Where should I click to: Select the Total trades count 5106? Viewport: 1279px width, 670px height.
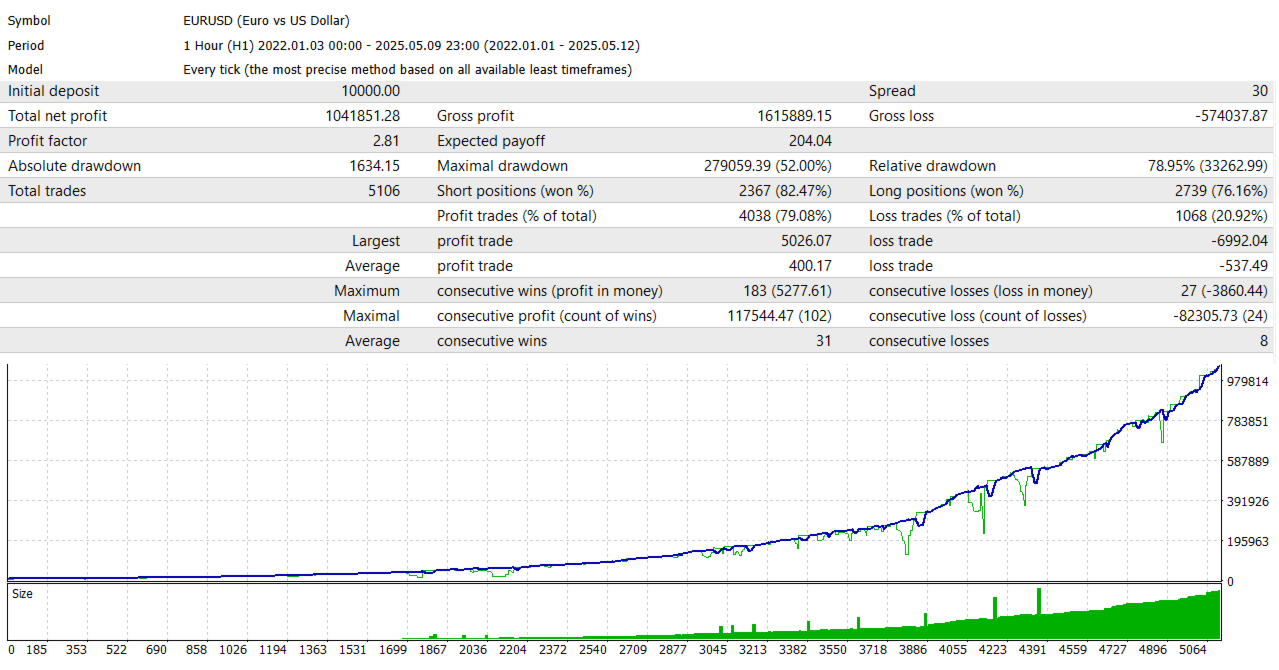coord(383,191)
